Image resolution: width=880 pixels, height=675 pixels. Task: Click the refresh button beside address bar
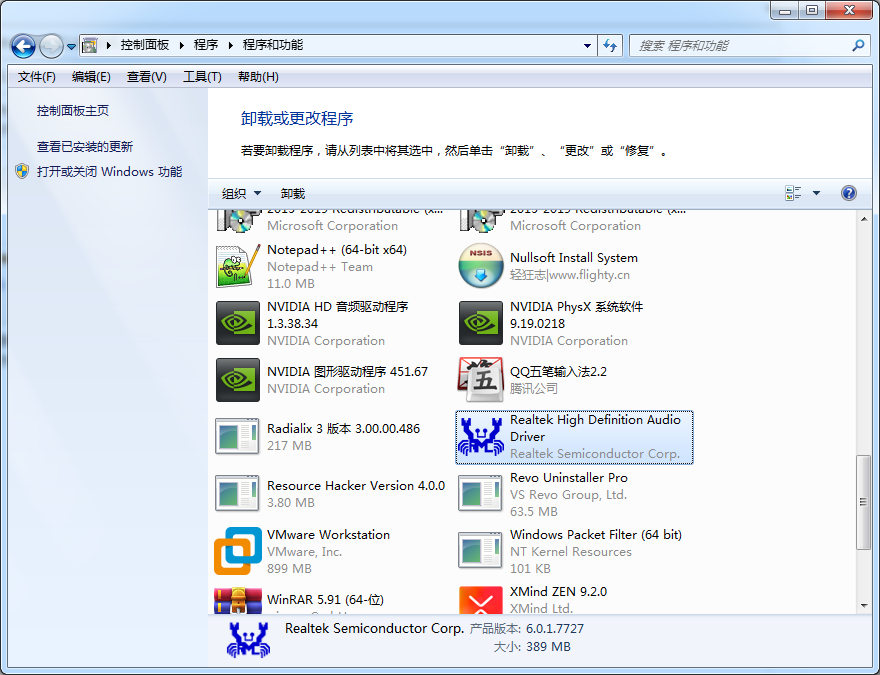point(610,46)
